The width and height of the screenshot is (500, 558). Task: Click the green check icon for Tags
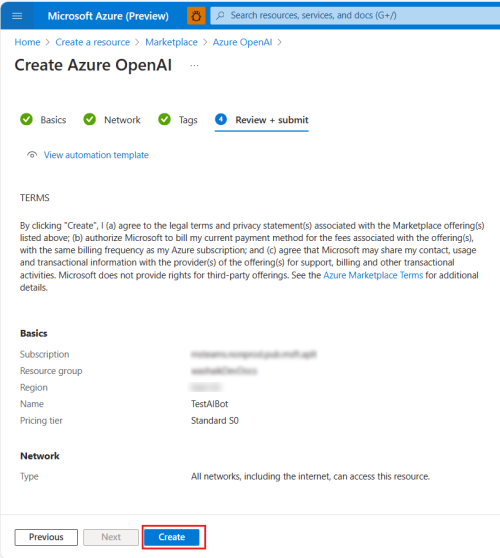[x=164, y=119]
